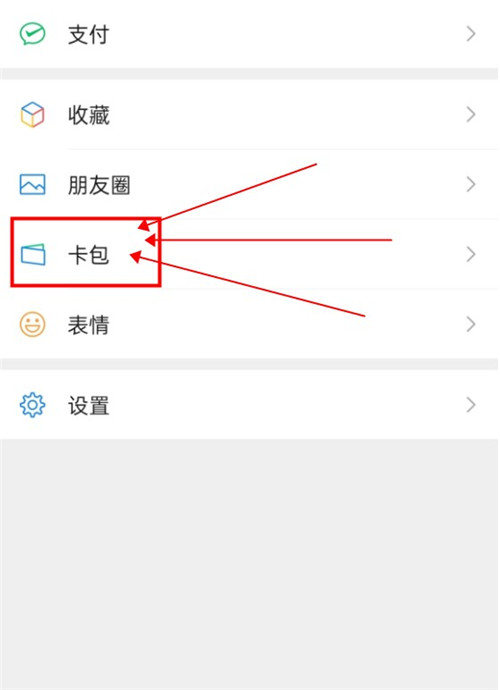Tap the Moments picture icon
500x690 pixels.
[32, 184]
